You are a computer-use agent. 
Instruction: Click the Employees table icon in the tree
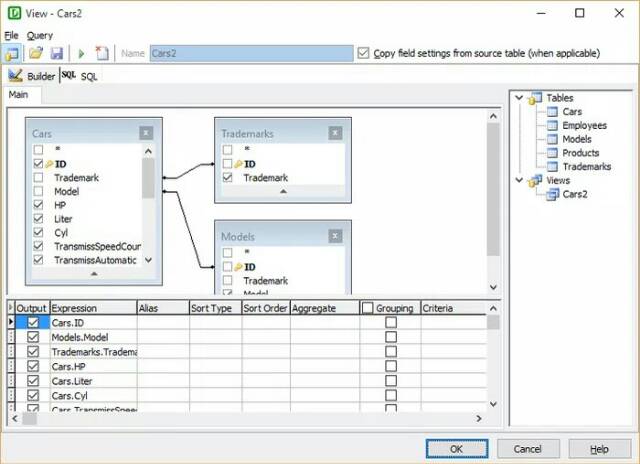pyautogui.click(x=552, y=126)
